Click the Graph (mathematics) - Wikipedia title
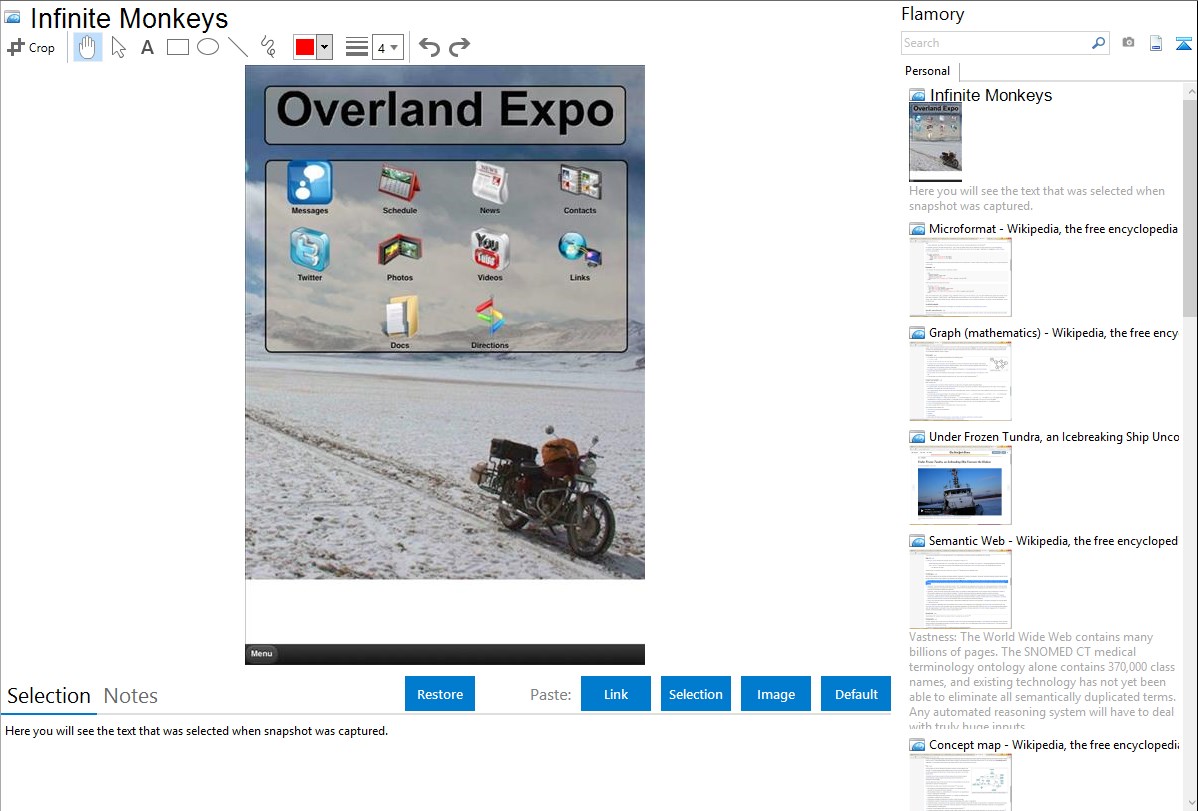This screenshot has width=1198, height=811. 1053,333
